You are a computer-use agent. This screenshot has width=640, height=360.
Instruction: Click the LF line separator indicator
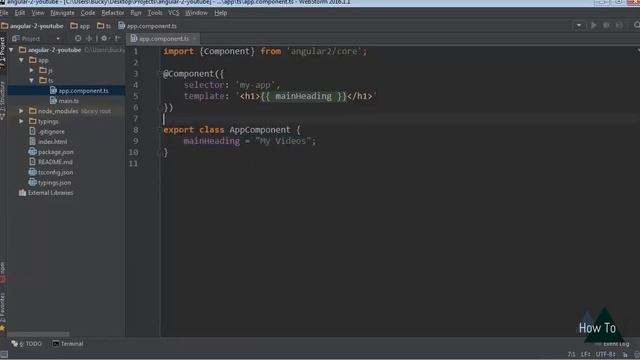coord(586,354)
